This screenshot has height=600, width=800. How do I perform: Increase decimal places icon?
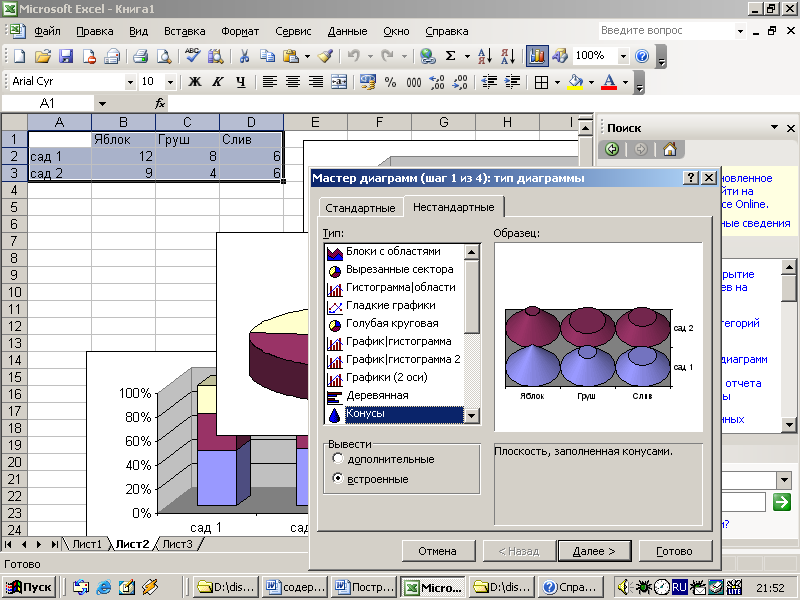(x=437, y=82)
